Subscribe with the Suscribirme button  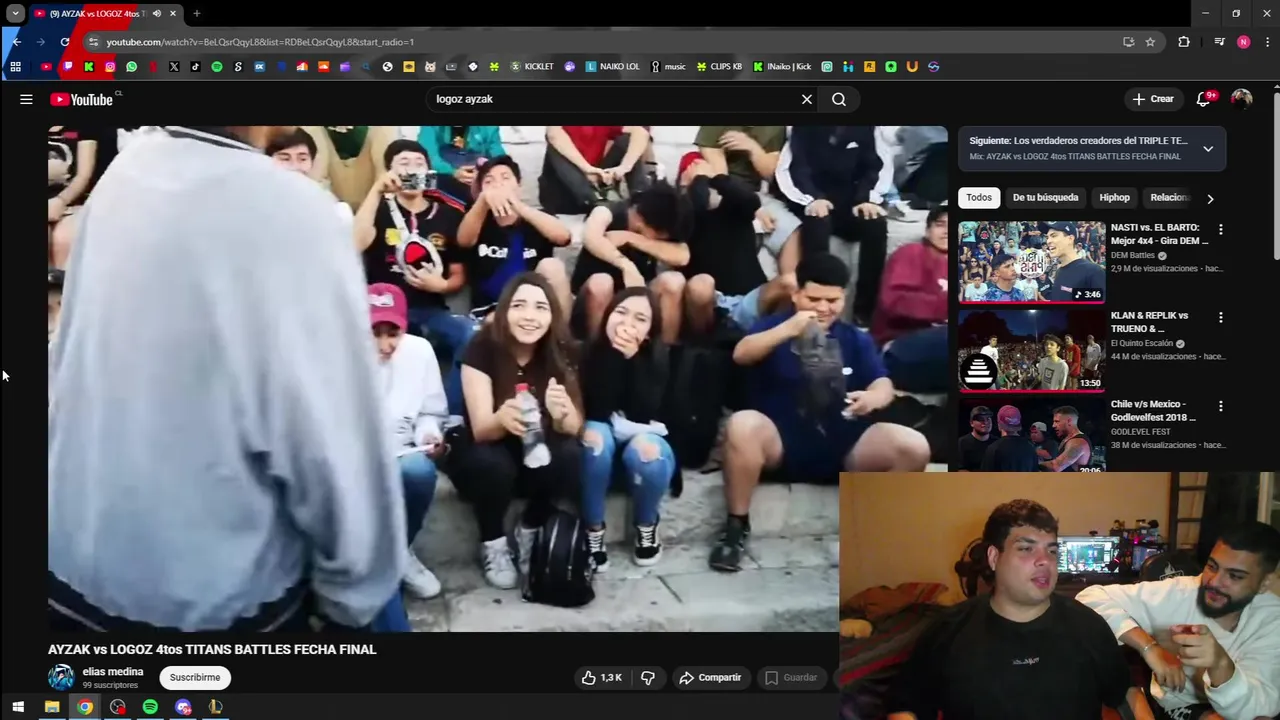click(x=195, y=677)
